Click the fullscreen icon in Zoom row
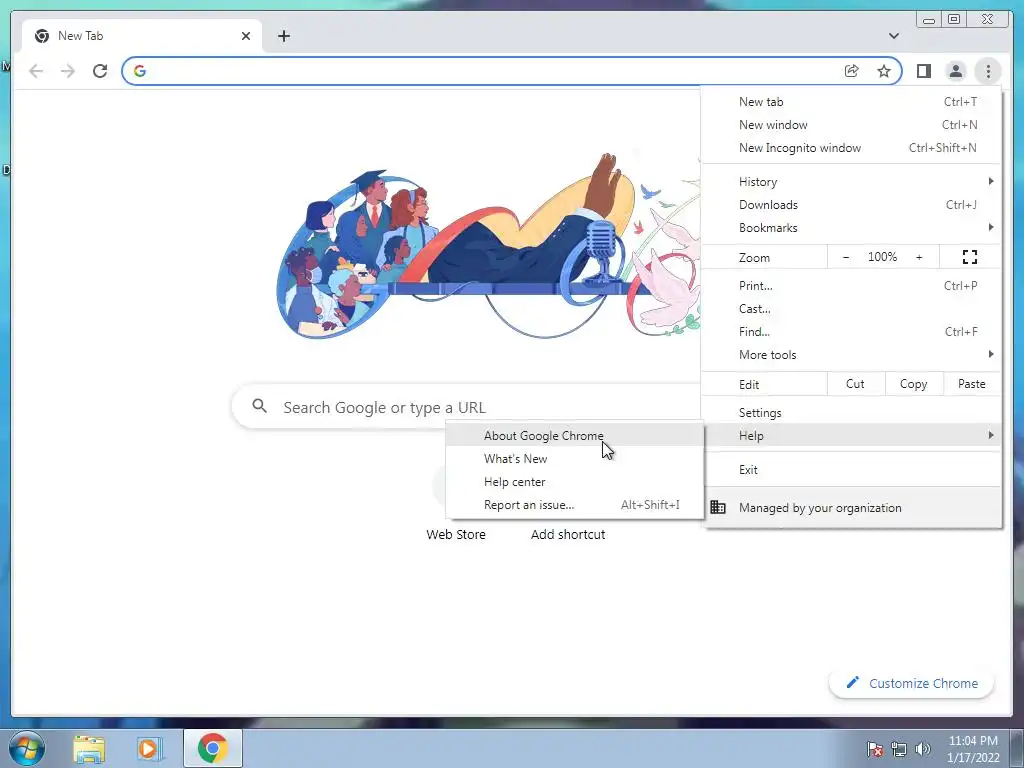1024x768 pixels. pos(970,257)
